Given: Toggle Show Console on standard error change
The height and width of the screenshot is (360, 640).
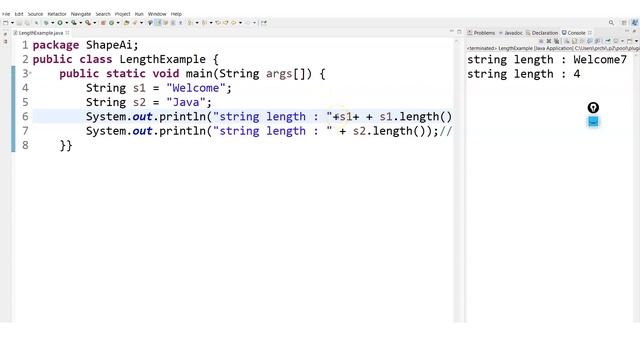Looking at the screenshot, I should click(598, 41).
